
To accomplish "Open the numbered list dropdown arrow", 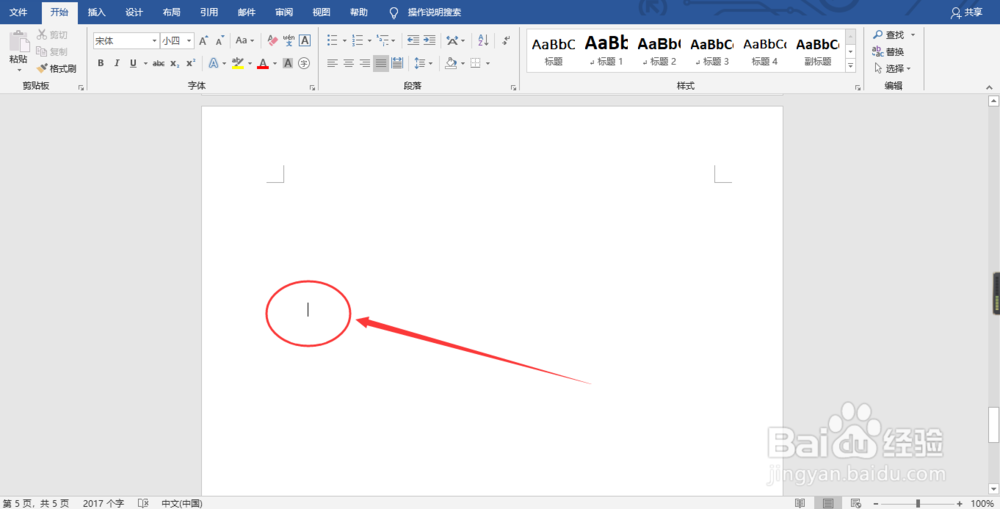I will [369, 41].
